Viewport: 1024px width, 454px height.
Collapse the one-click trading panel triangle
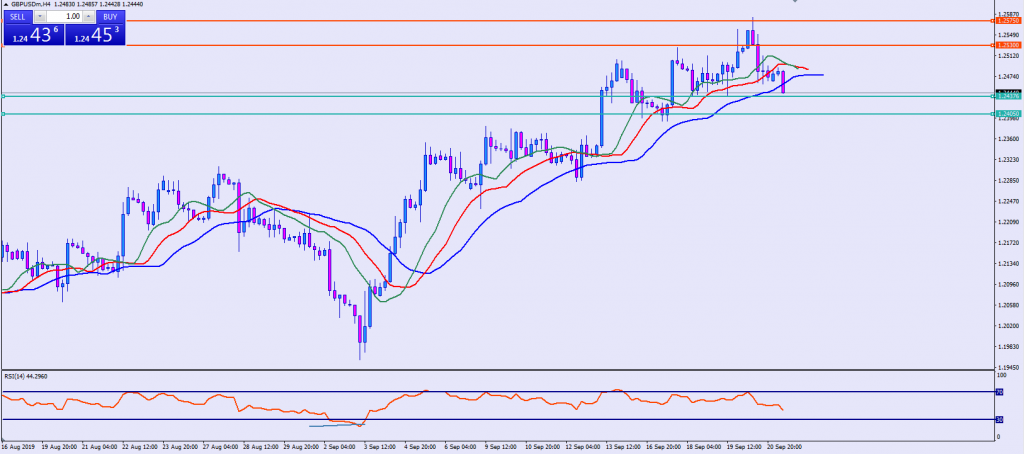click(4, 6)
